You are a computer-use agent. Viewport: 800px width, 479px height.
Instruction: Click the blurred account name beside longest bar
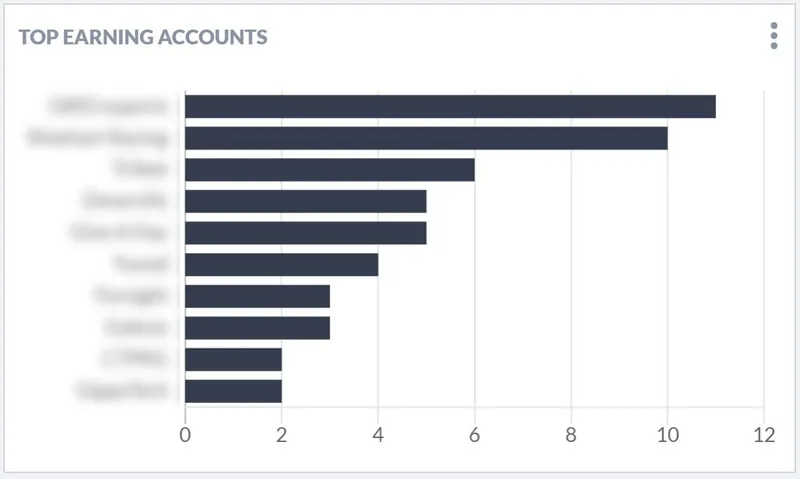[x=108, y=106]
